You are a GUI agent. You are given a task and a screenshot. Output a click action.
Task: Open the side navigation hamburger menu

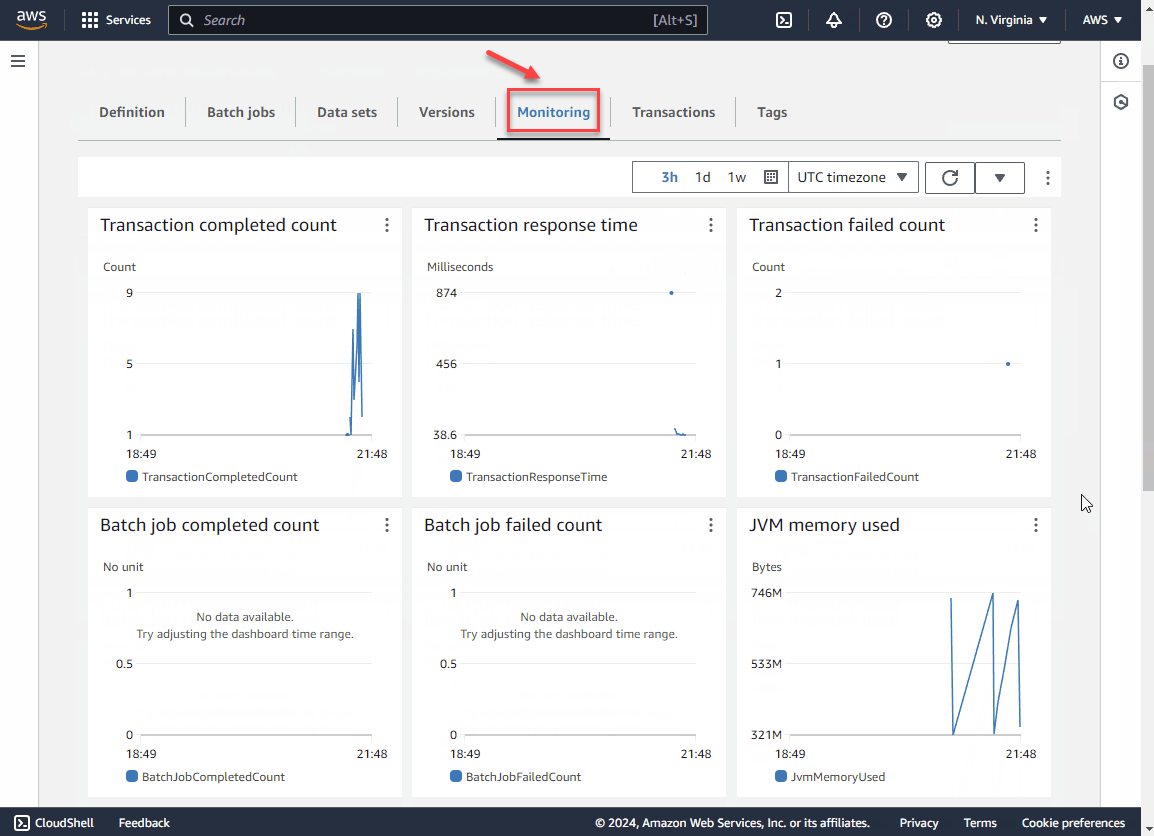pos(18,61)
